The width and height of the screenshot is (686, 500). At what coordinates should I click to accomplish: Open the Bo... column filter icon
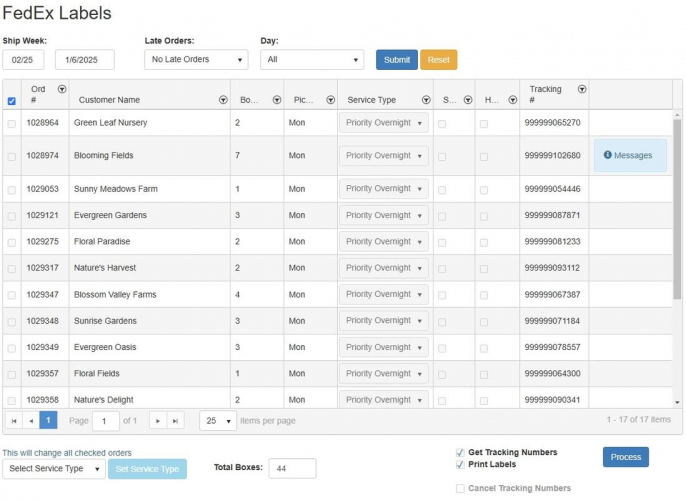pyautogui.click(x=277, y=100)
